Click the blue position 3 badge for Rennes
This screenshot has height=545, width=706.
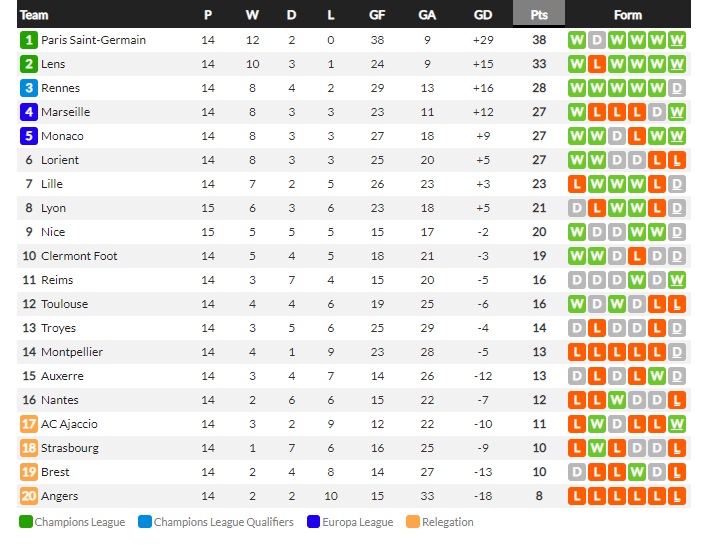pyautogui.click(x=29, y=88)
